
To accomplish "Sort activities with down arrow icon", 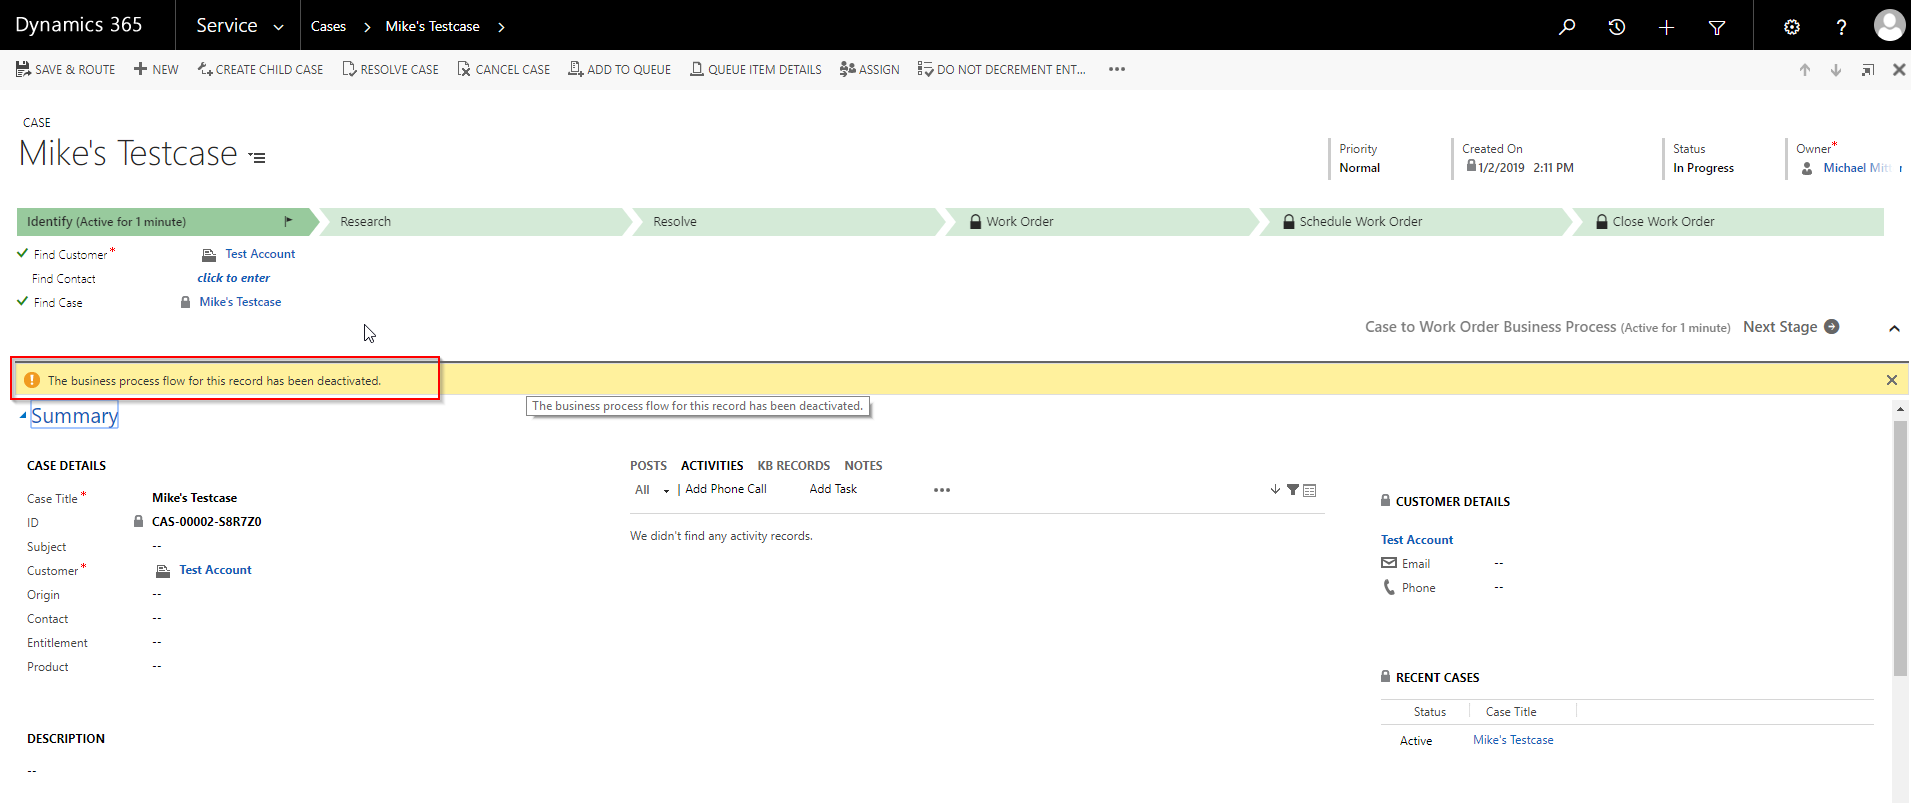I will pos(1275,490).
